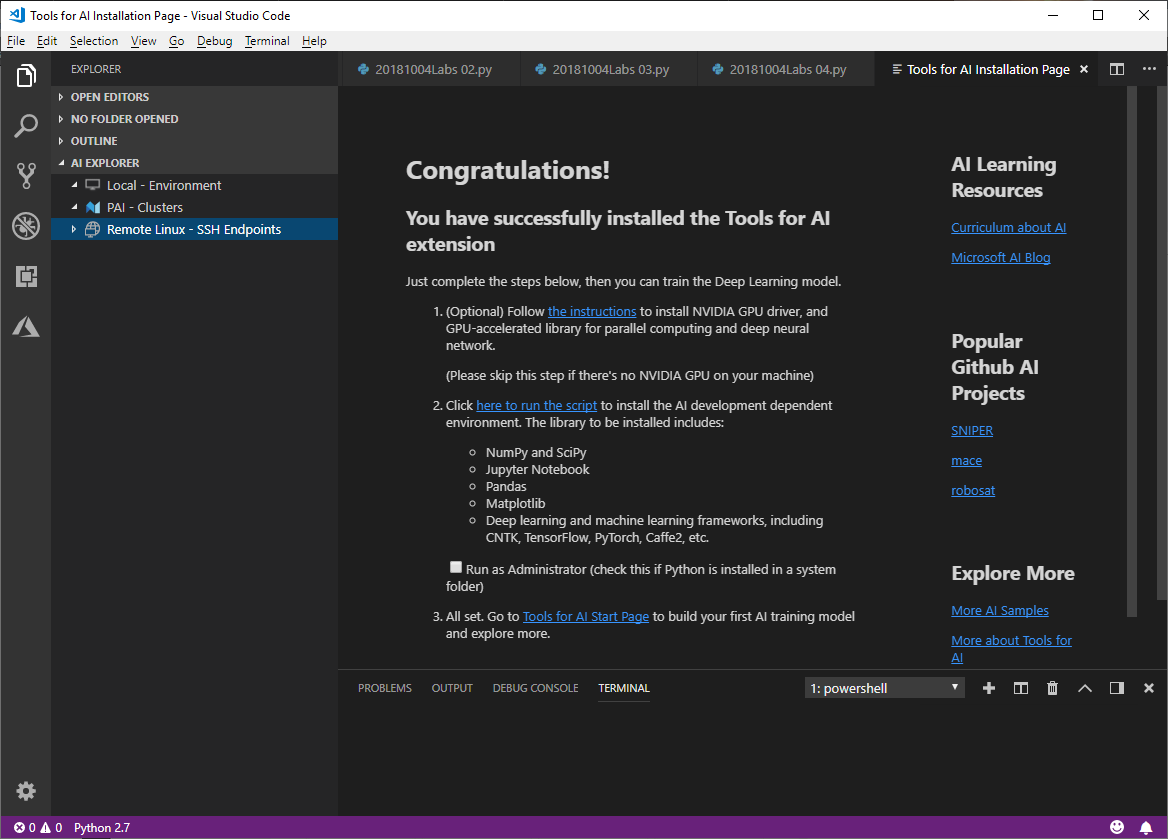Open the File menu

(x=16, y=41)
